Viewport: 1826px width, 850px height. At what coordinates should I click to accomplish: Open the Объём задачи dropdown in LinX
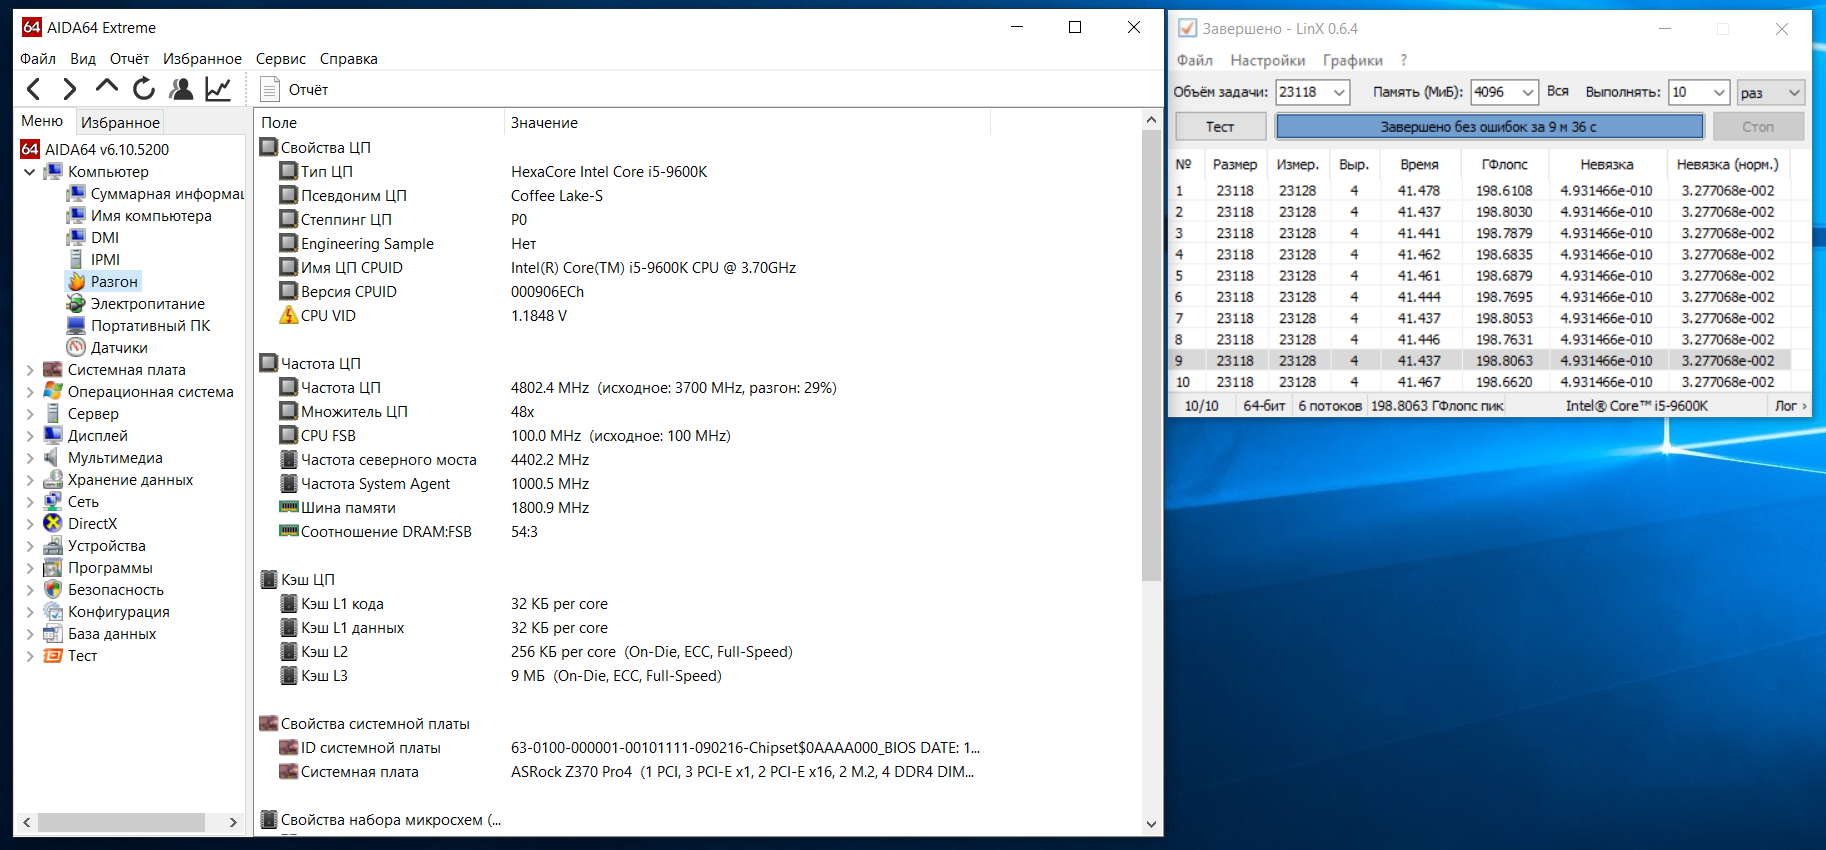pyautogui.click(x=1339, y=93)
